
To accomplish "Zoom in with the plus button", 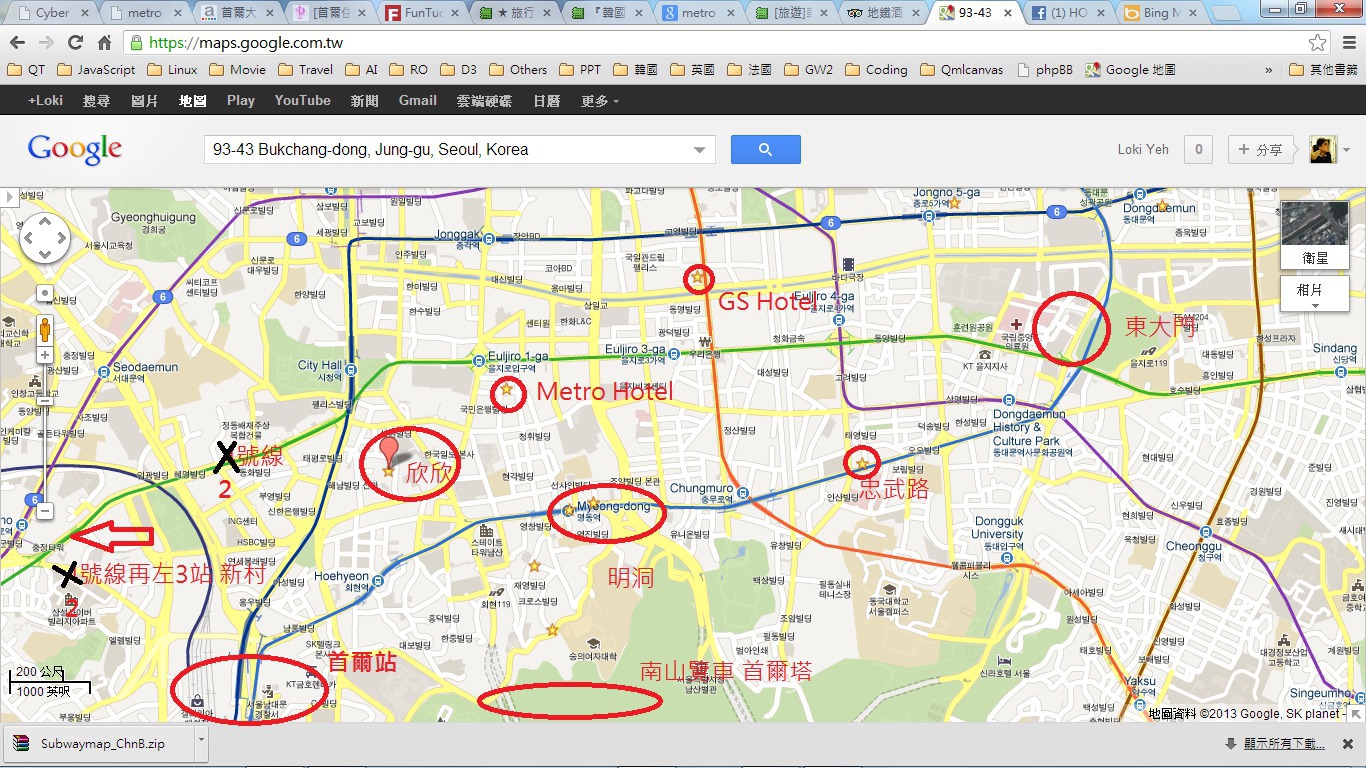I will [45, 355].
